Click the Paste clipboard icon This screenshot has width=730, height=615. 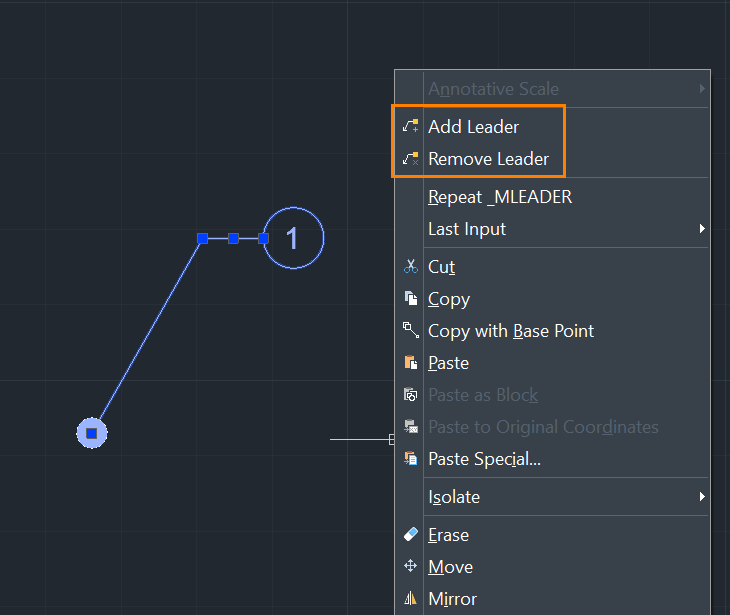pos(410,362)
